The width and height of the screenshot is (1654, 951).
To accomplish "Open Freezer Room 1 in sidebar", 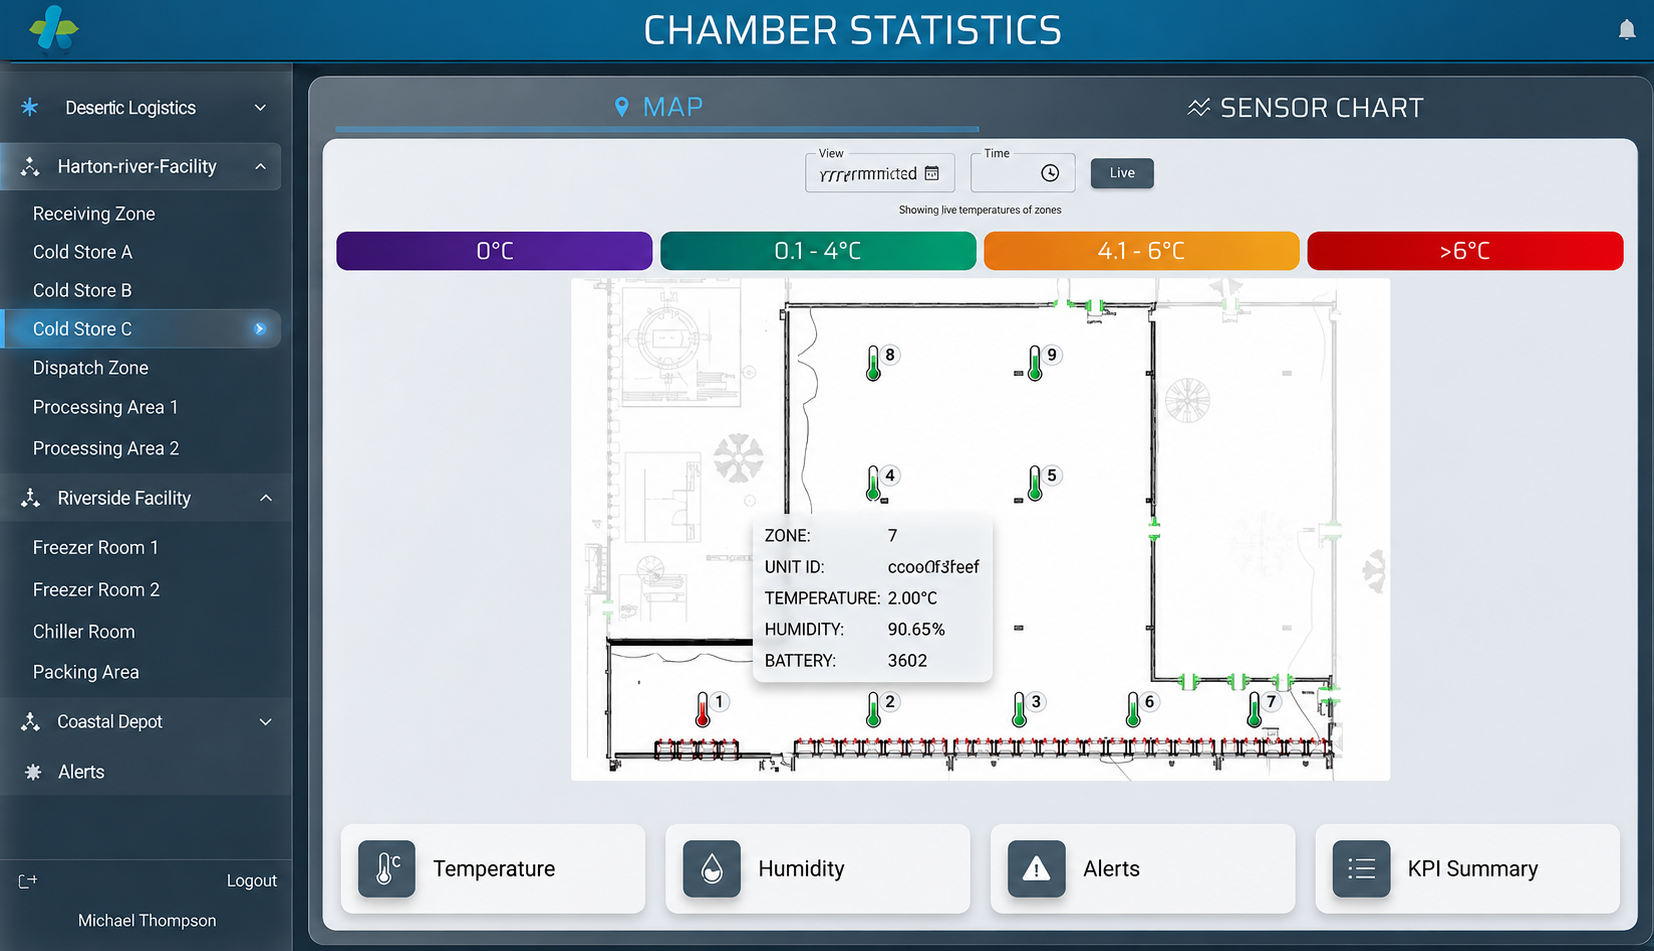I will point(96,547).
